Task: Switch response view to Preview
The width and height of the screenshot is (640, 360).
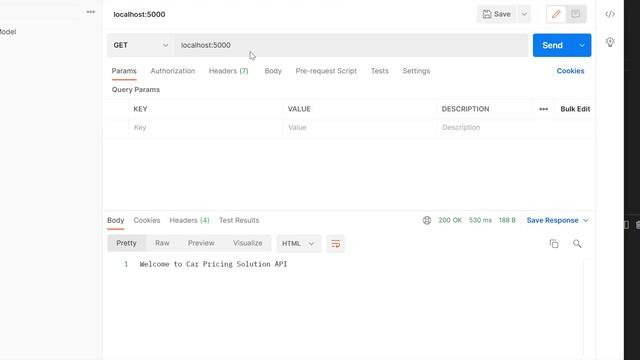Action: pyautogui.click(x=201, y=243)
